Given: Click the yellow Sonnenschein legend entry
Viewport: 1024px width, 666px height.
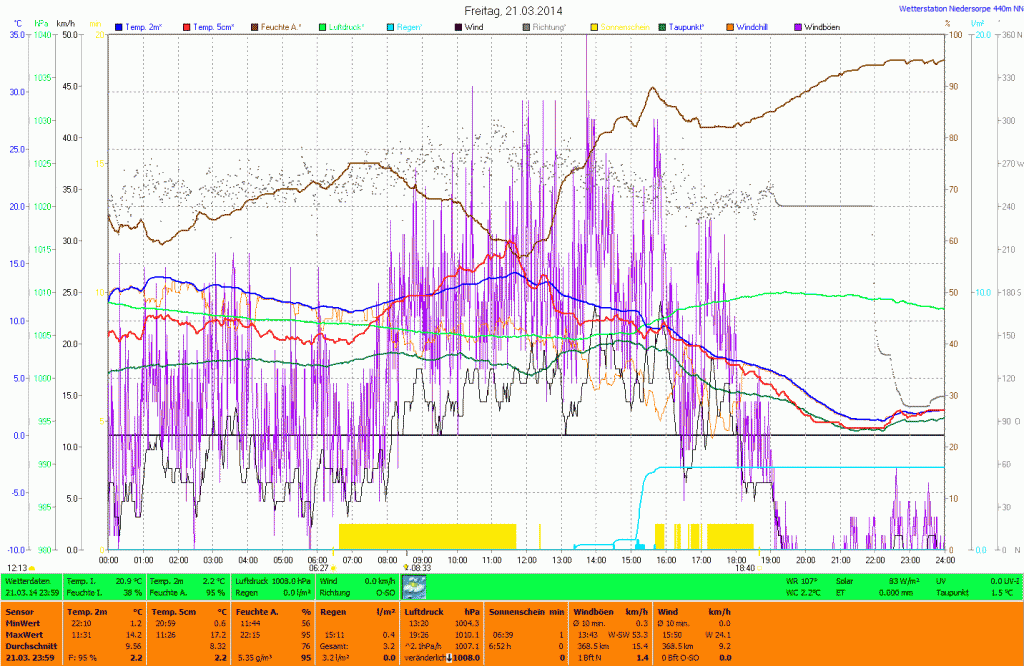Looking at the screenshot, I should click(620, 26).
